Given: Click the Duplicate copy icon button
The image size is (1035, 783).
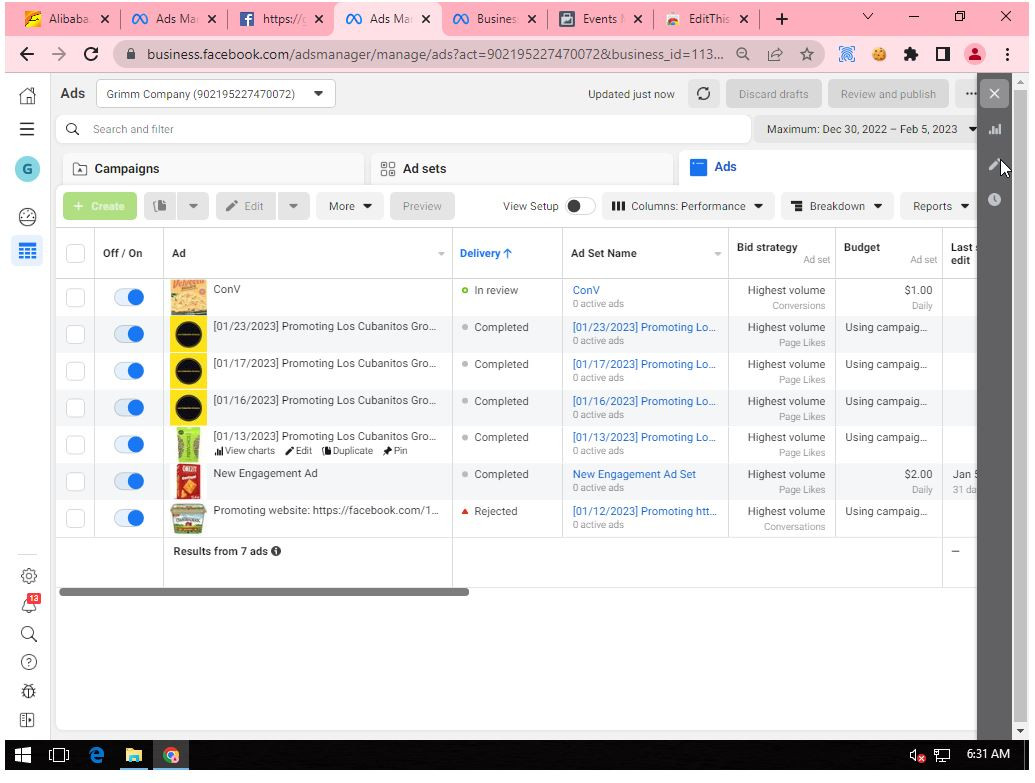Looking at the screenshot, I should [x=160, y=206].
